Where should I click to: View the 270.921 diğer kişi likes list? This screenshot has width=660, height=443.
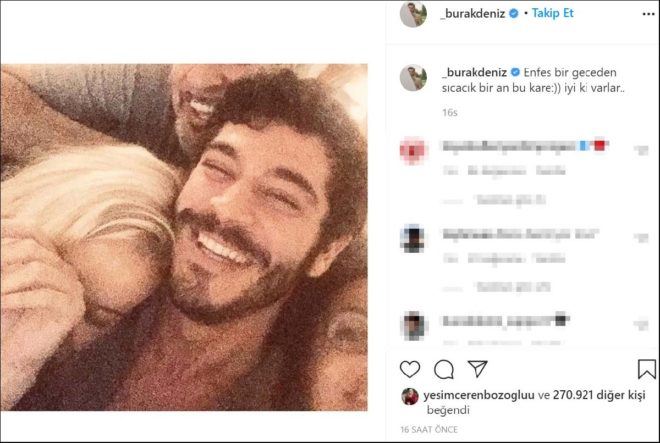[x=599, y=395]
